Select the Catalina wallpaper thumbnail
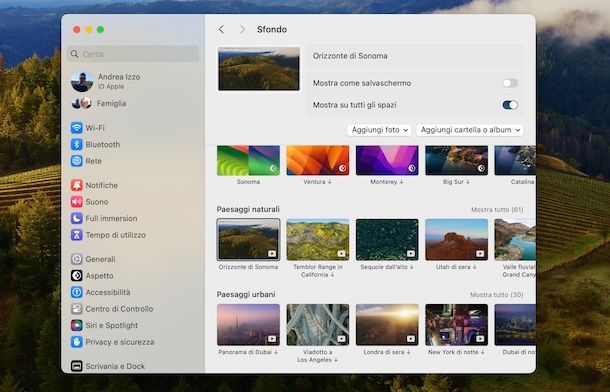This screenshot has width=610, height=392. tap(515, 160)
